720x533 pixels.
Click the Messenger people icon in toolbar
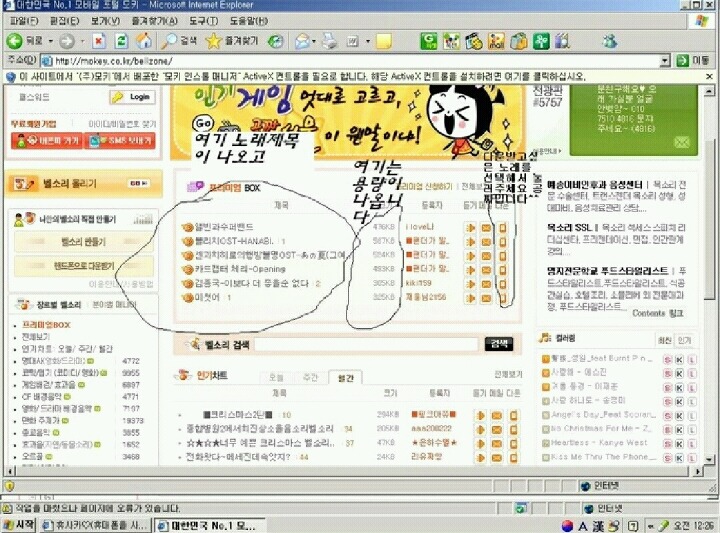[610, 41]
